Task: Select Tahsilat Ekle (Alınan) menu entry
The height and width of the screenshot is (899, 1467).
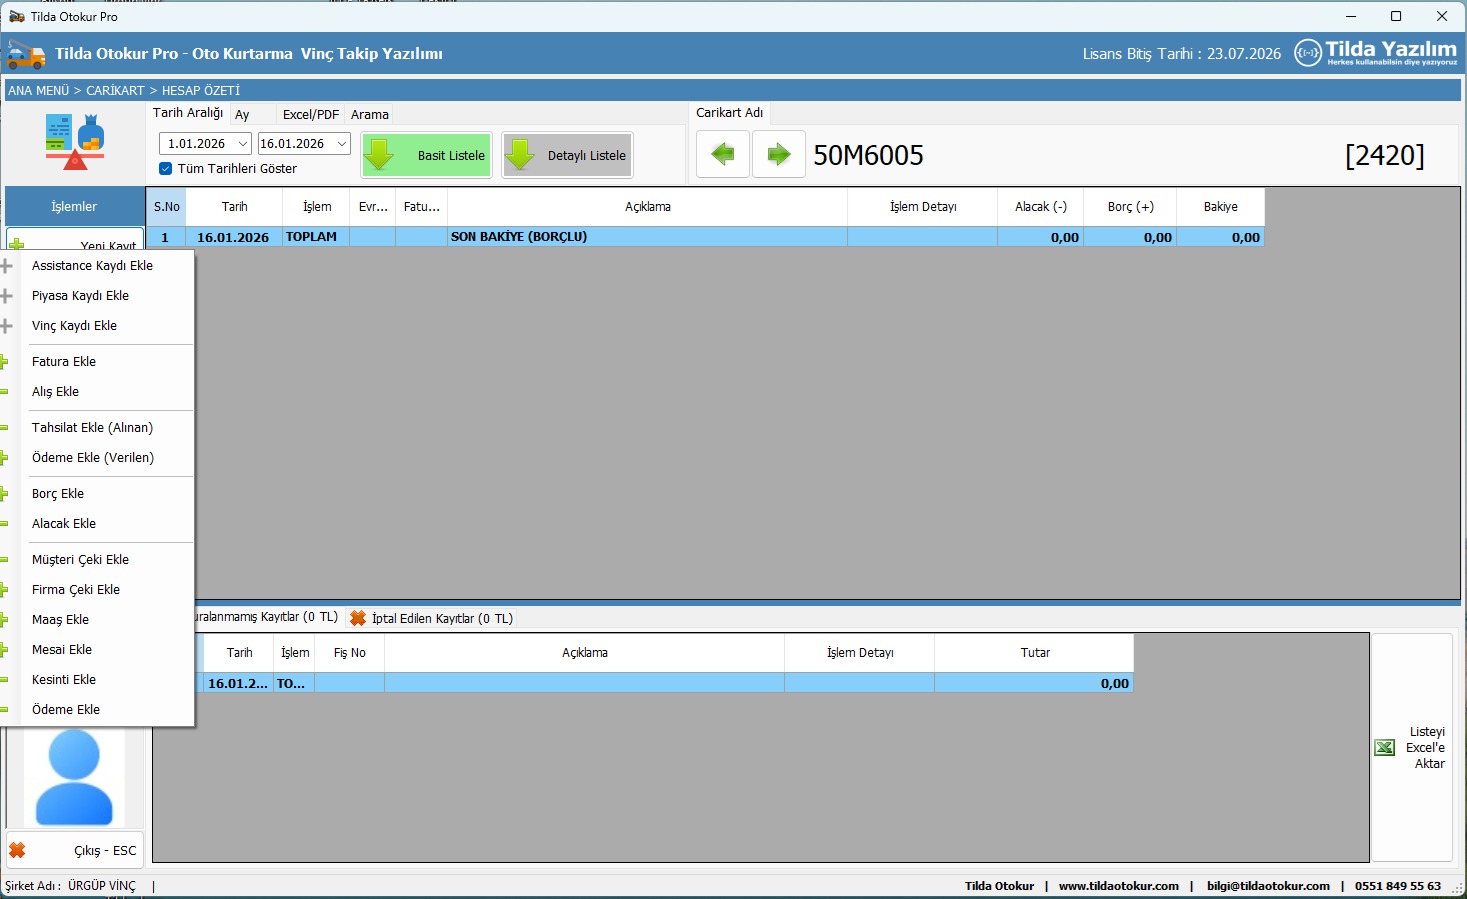Action: (x=92, y=428)
